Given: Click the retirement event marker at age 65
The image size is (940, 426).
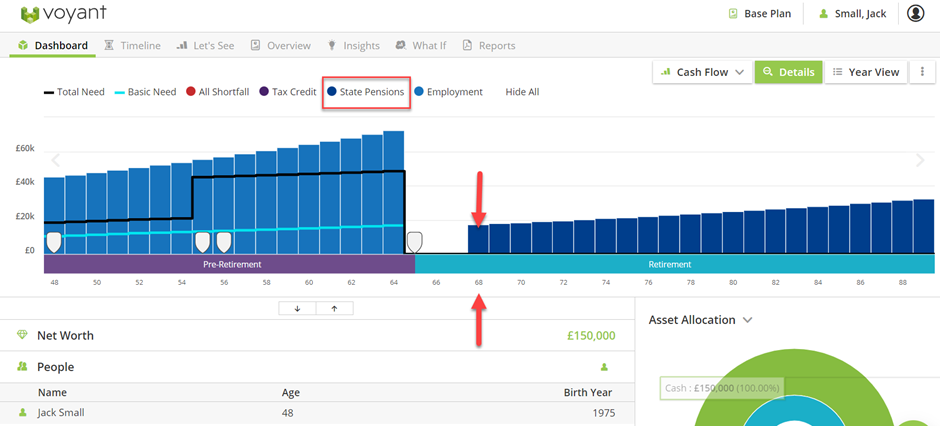Looking at the screenshot, I should [x=415, y=243].
